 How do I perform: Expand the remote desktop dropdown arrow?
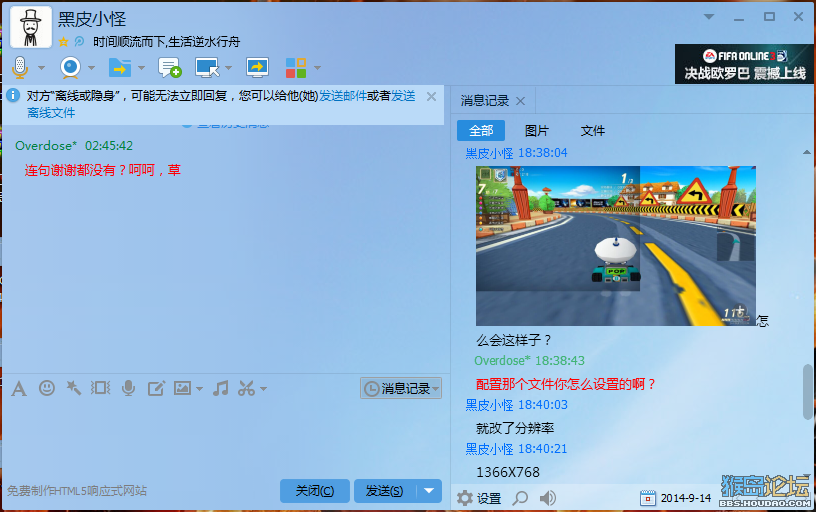point(228,68)
